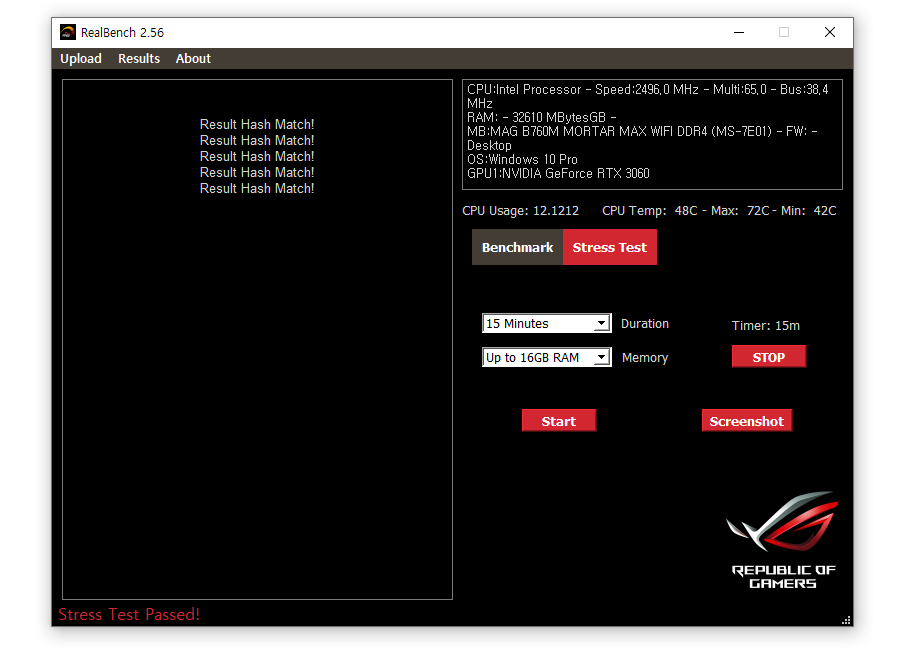Click the Memory label
Viewport: 910px width, 668px height.
(x=645, y=358)
